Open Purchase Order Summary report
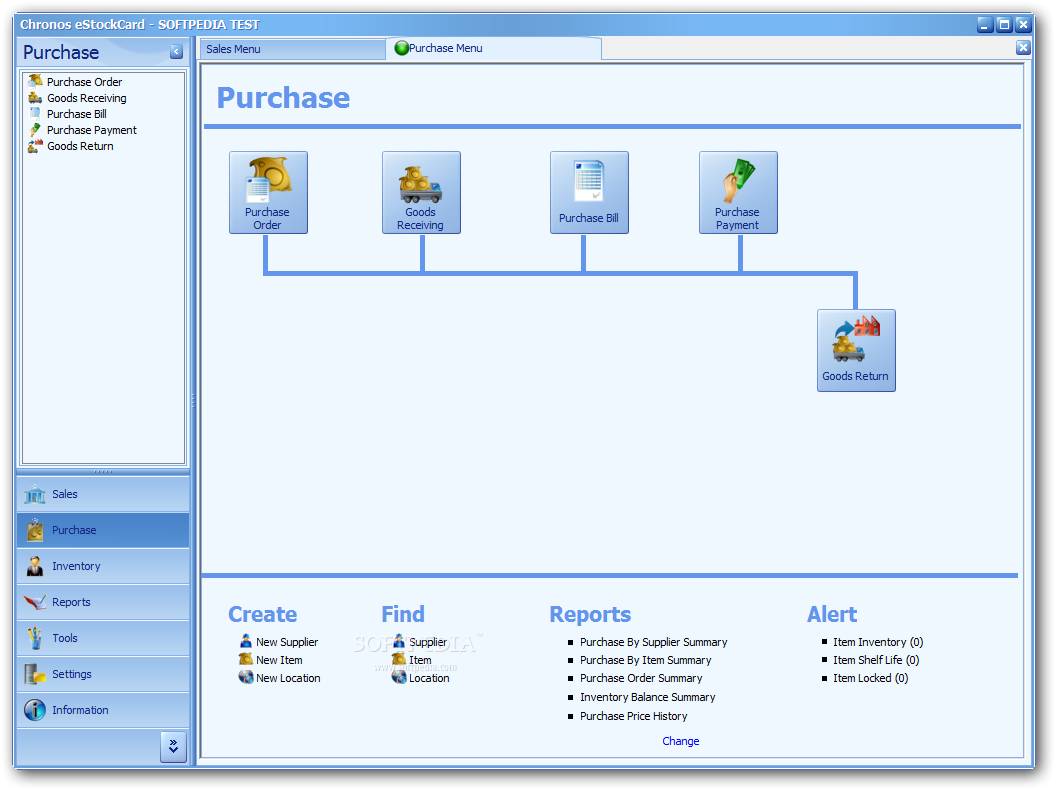 coord(640,678)
